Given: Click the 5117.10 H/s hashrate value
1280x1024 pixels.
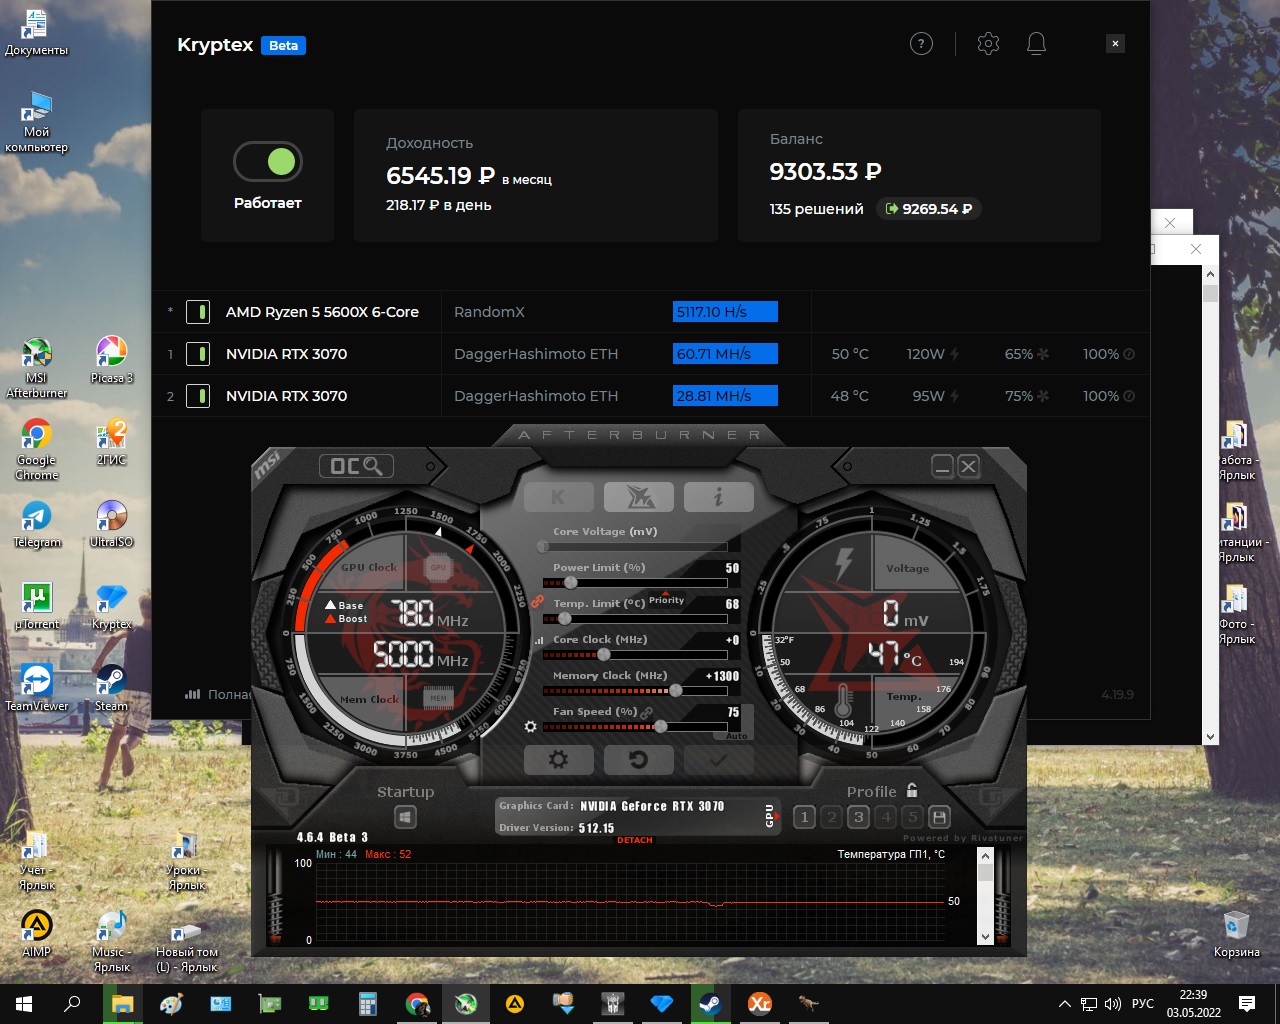Looking at the screenshot, I should coord(725,312).
